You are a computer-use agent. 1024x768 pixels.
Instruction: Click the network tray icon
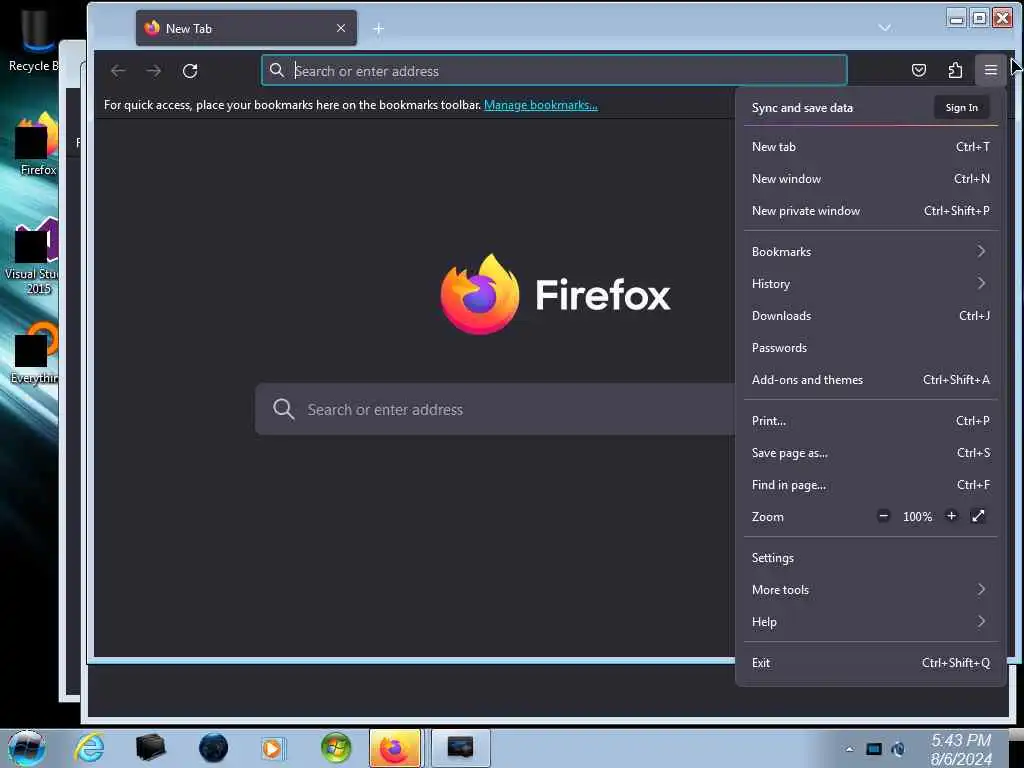point(874,749)
